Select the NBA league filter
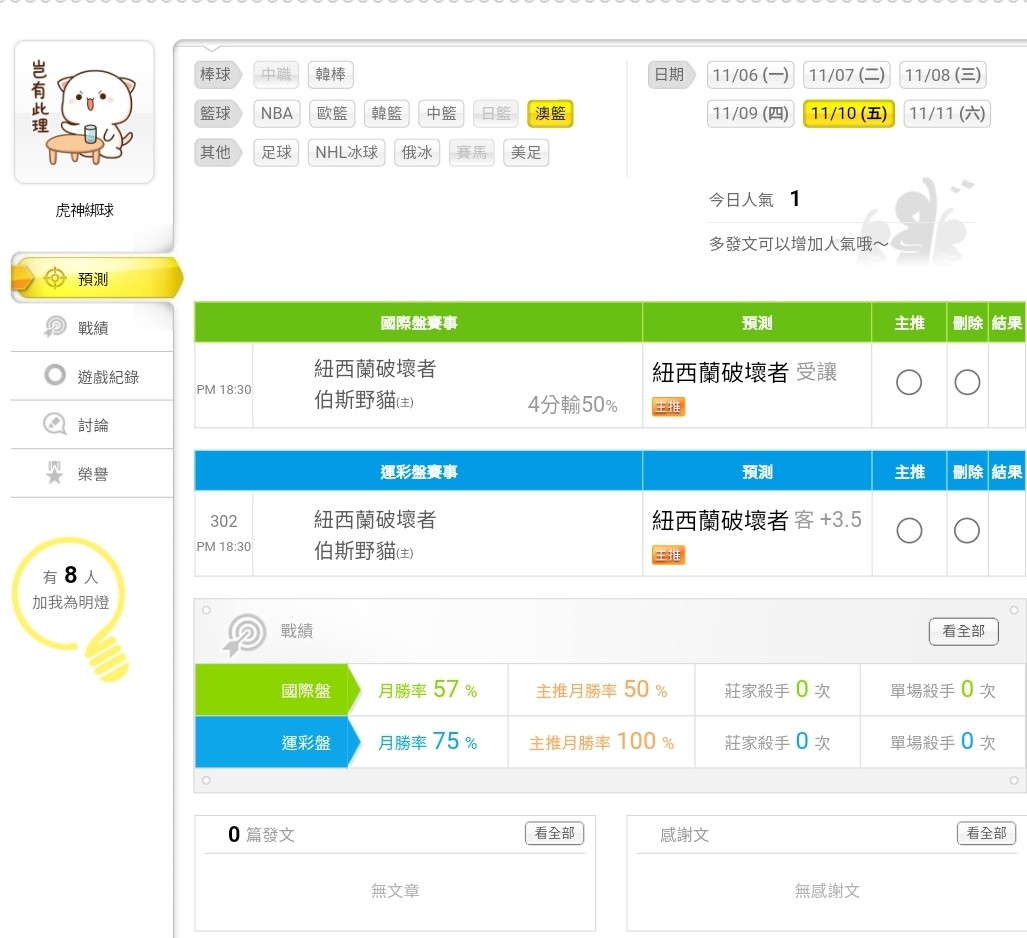The width and height of the screenshot is (1027, 938). pyautogui.click(x=277, y=113)
